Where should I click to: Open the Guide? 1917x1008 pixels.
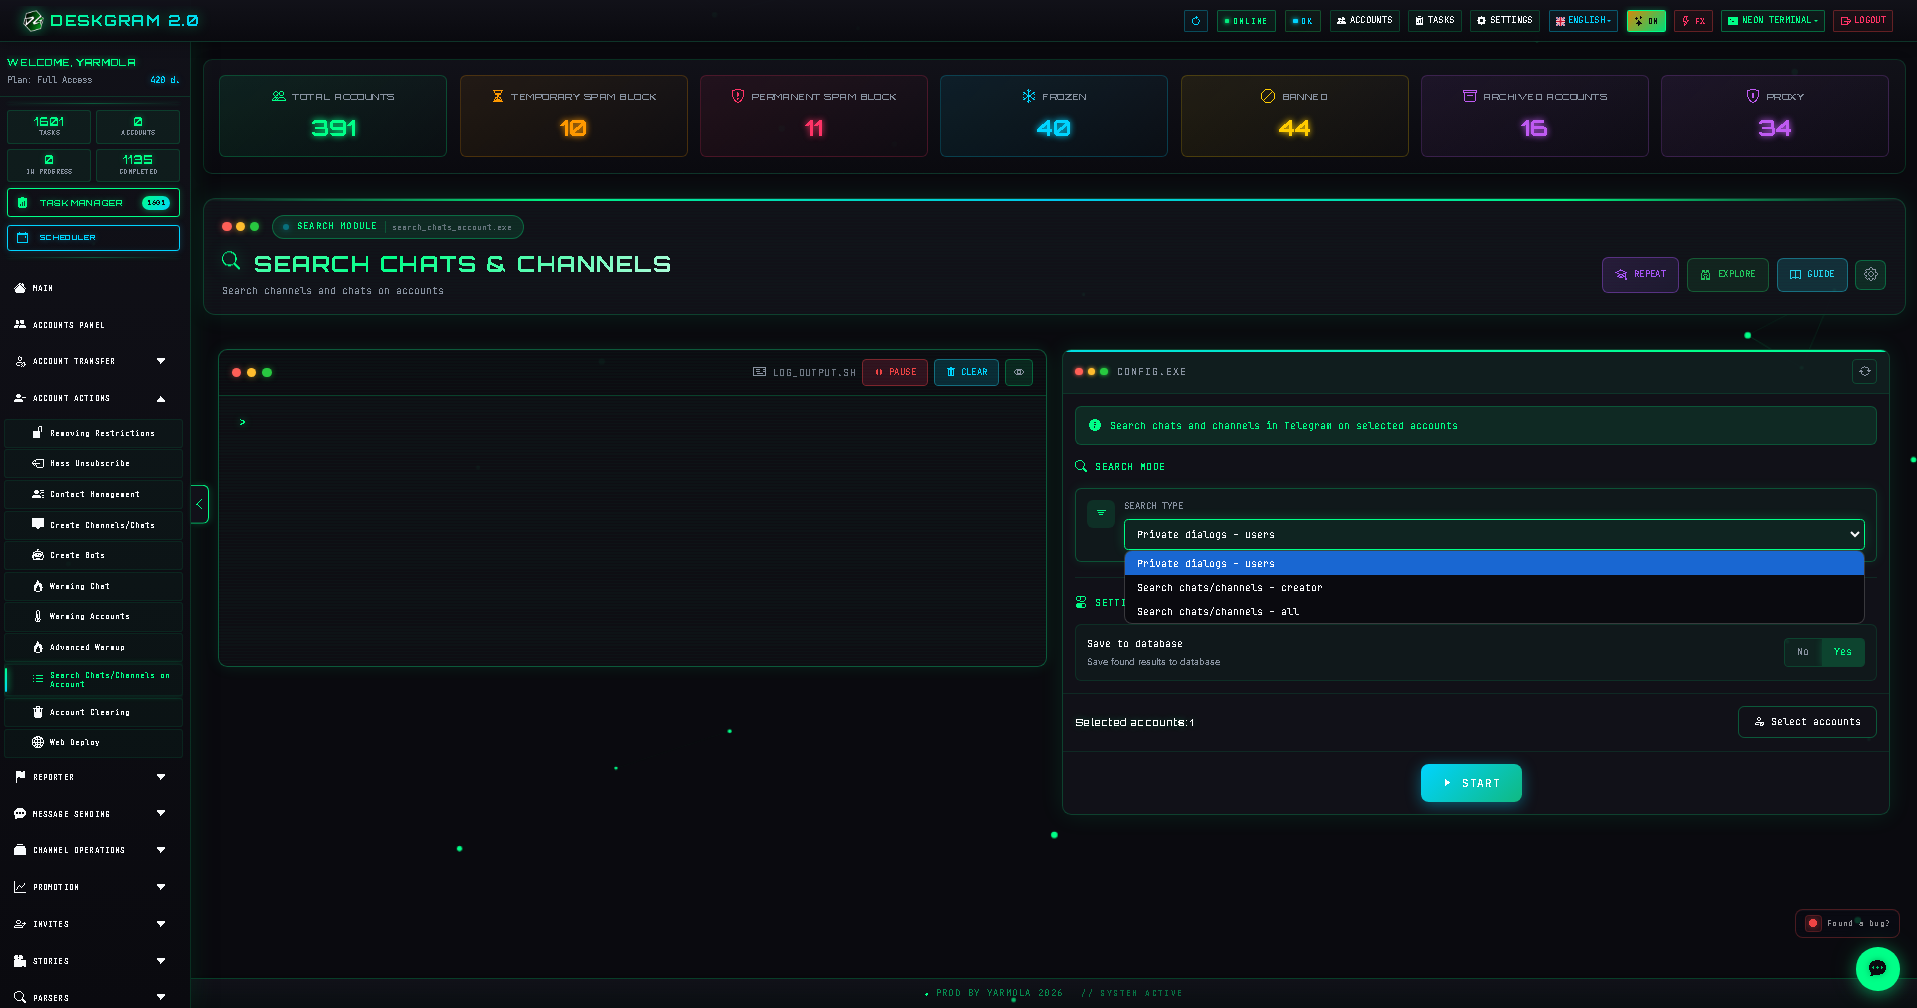point(1812,274)
